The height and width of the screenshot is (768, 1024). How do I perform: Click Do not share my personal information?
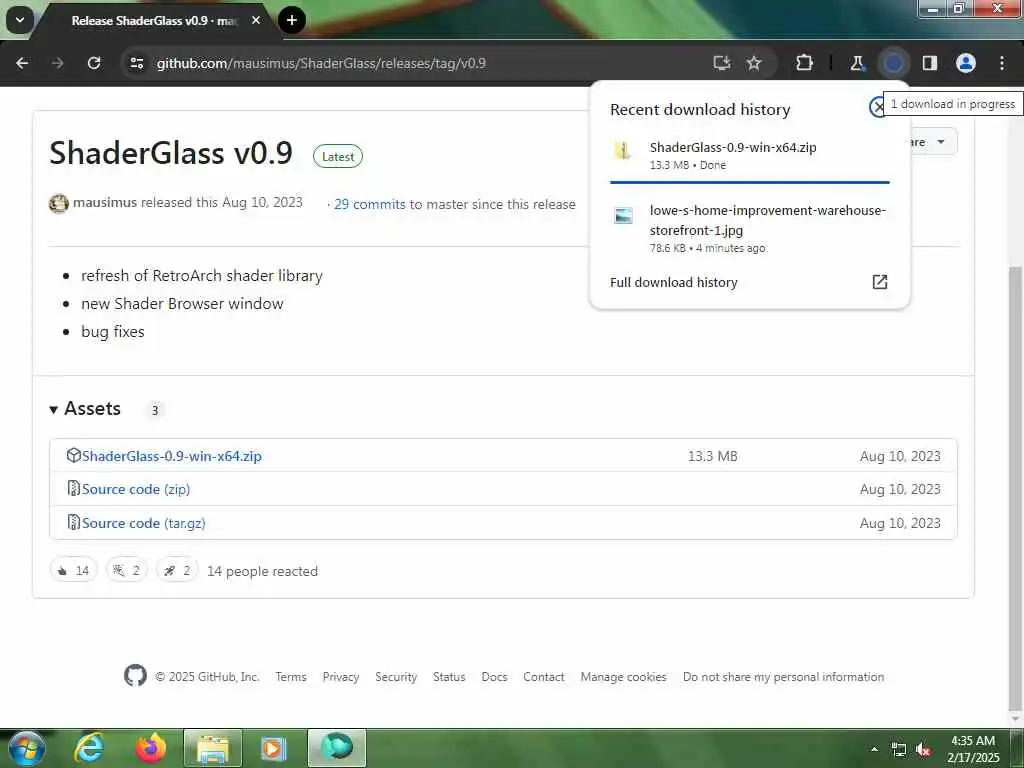783,677
